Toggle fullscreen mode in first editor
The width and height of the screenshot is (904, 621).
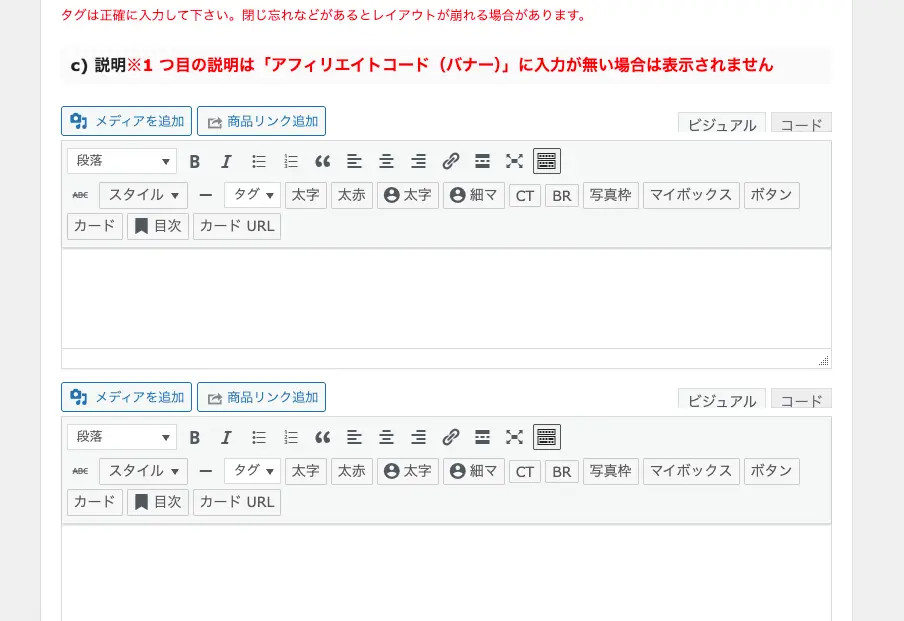[514, 161]
